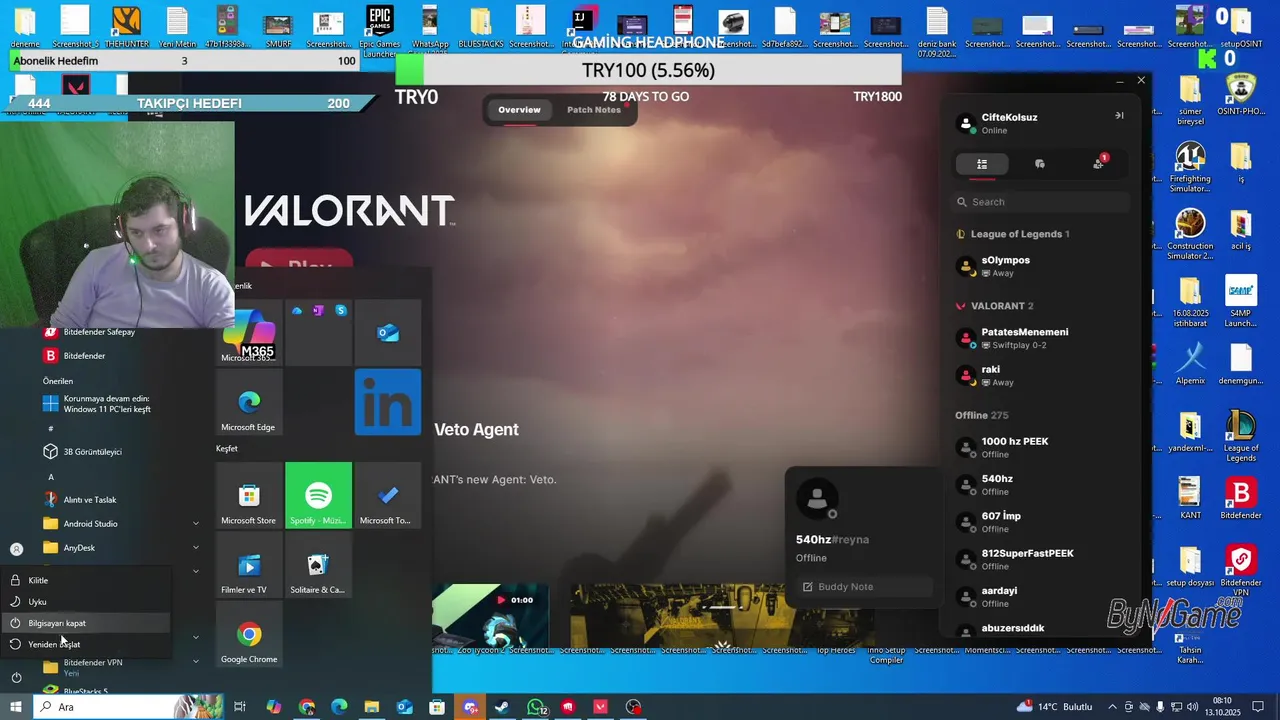Select 'Bilgisayarı kapat' in the power menu
This screenshot has height=720, width=1280.
[86, 623]
